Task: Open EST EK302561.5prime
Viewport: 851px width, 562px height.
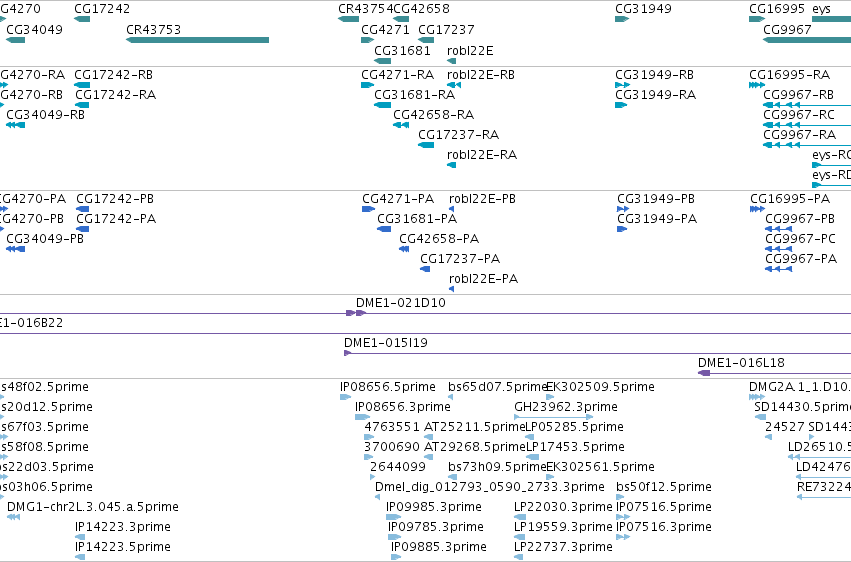Action: pyautogui.click(x=600, y=467)
